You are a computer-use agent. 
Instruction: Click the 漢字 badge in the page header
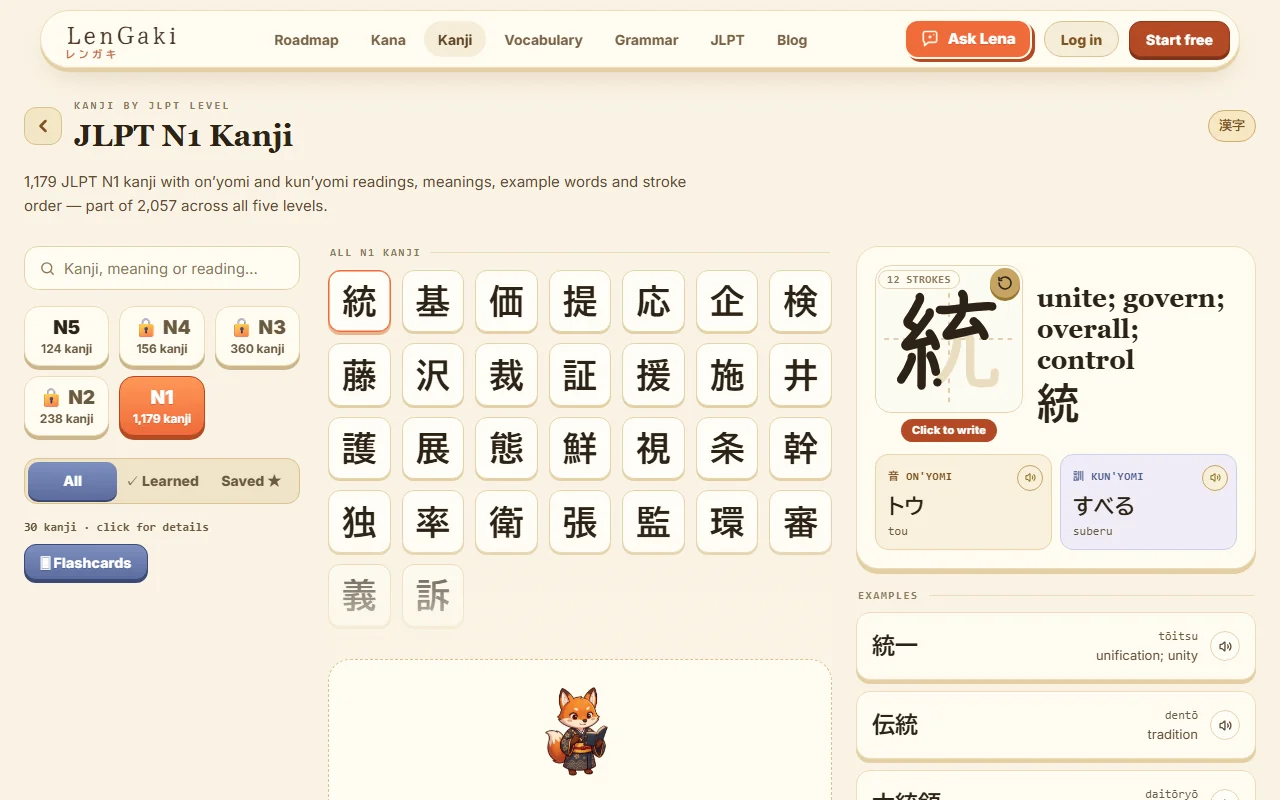(x=1232, y=126)
